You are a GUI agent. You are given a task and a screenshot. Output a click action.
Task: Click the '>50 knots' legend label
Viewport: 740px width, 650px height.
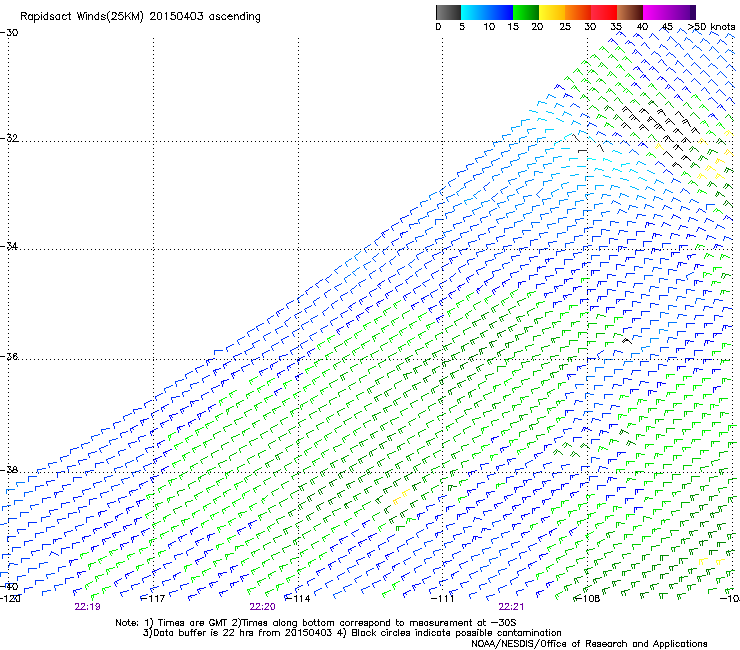point(711,27)
